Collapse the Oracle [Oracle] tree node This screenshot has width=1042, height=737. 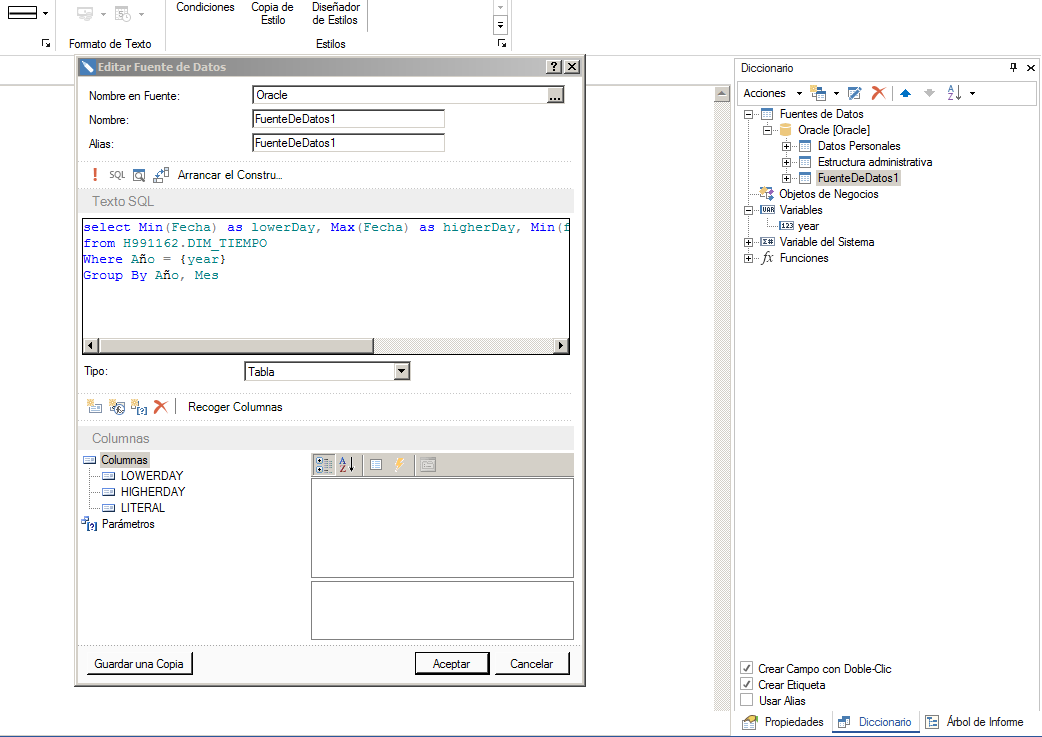point(767,130)
